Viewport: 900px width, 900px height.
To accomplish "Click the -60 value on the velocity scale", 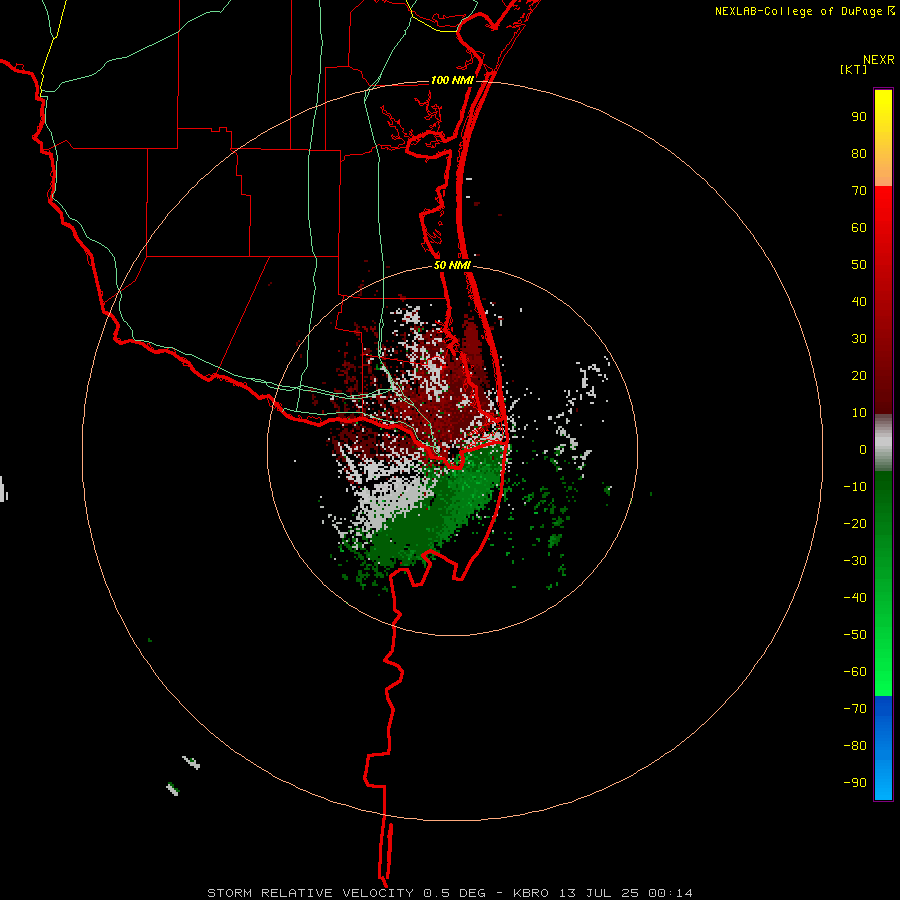I will coord(855,672).
